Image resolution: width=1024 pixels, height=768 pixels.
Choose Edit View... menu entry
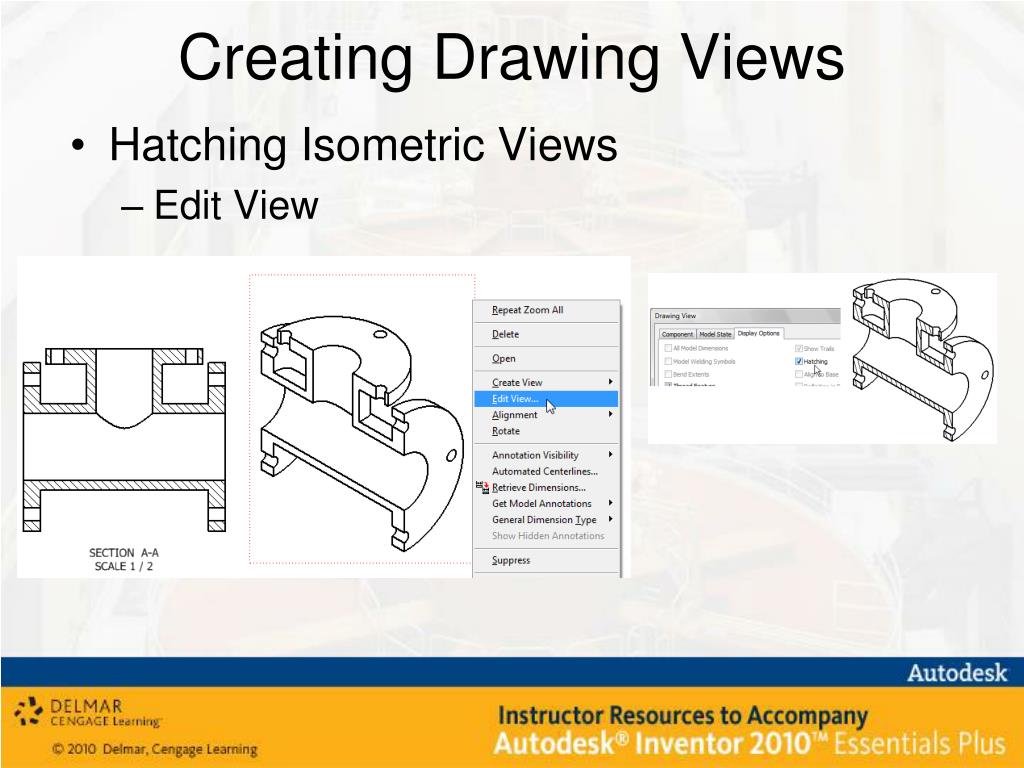point(547,398)
